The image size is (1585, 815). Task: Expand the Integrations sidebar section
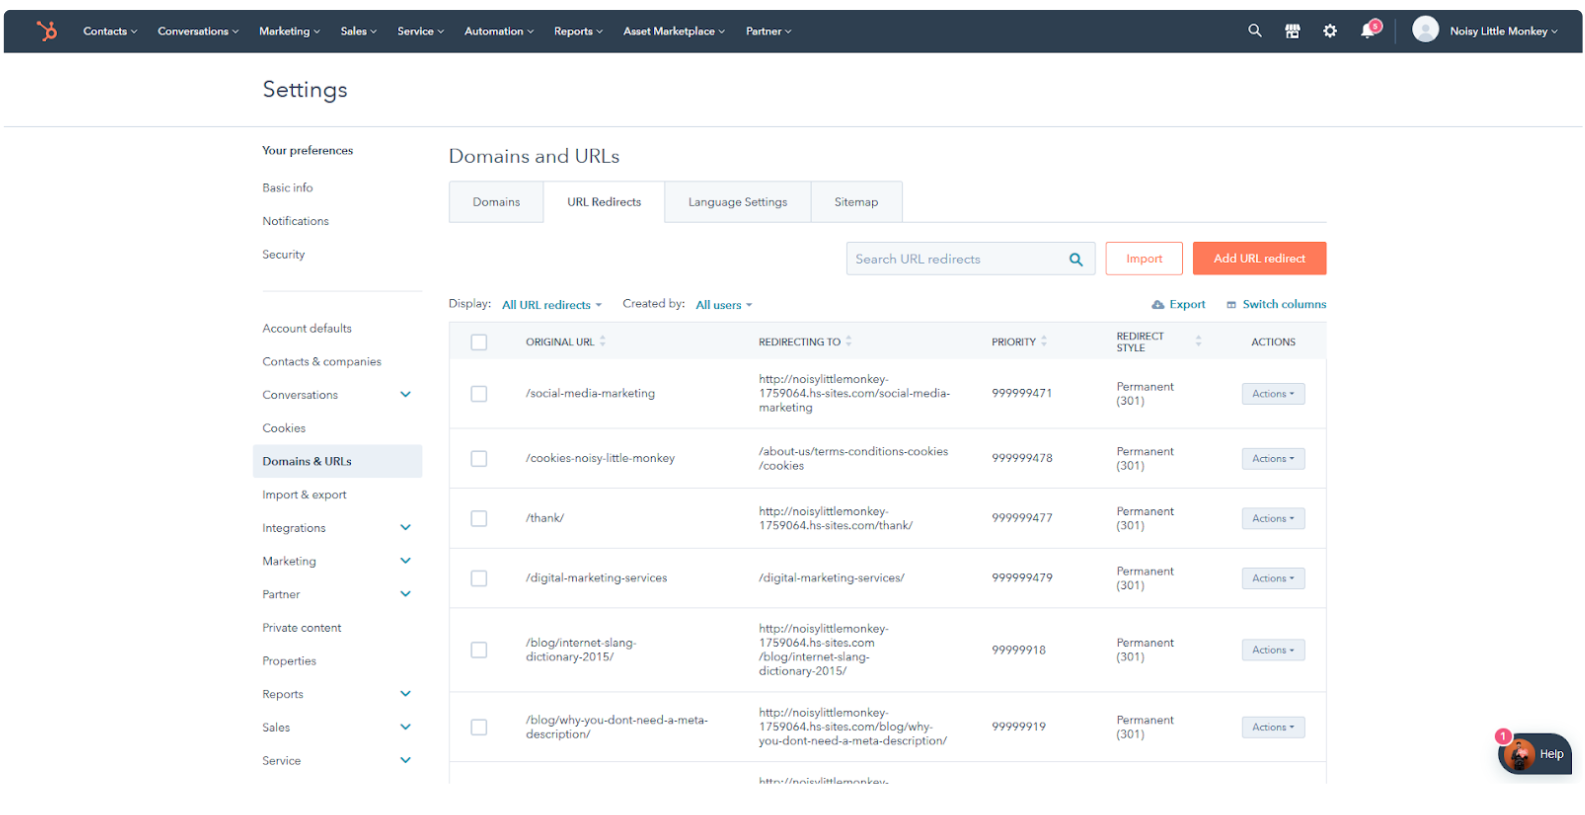405,528
